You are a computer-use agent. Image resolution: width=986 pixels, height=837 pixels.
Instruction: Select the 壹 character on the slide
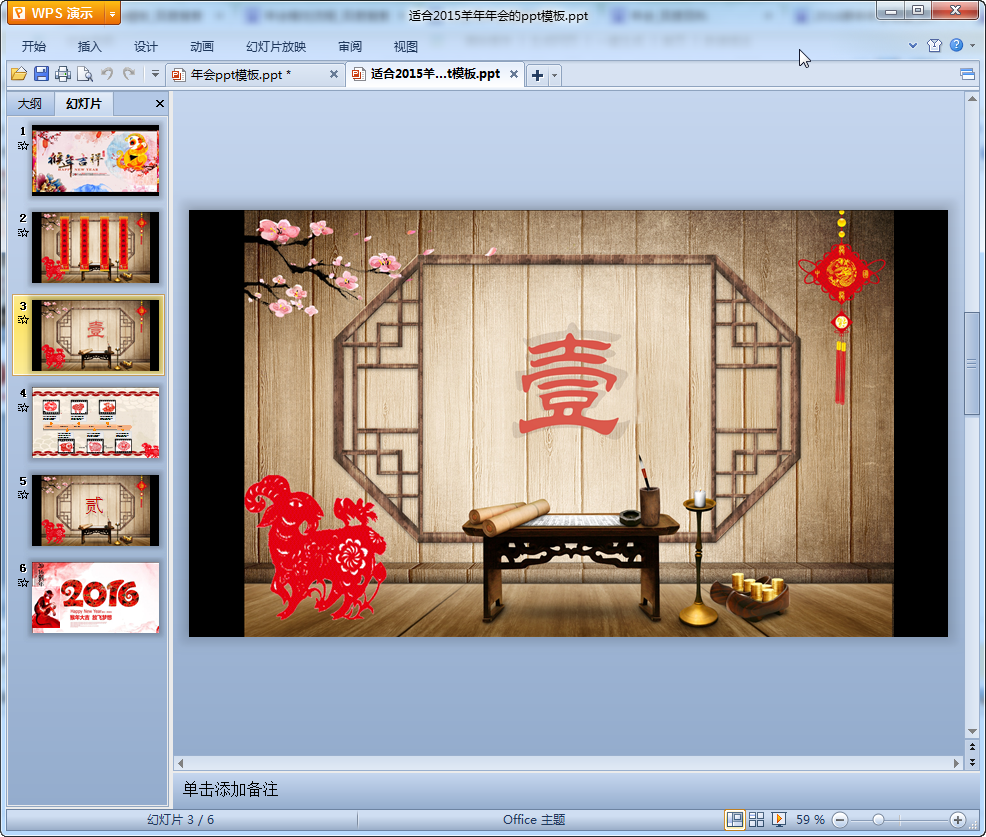coord(570,384)
